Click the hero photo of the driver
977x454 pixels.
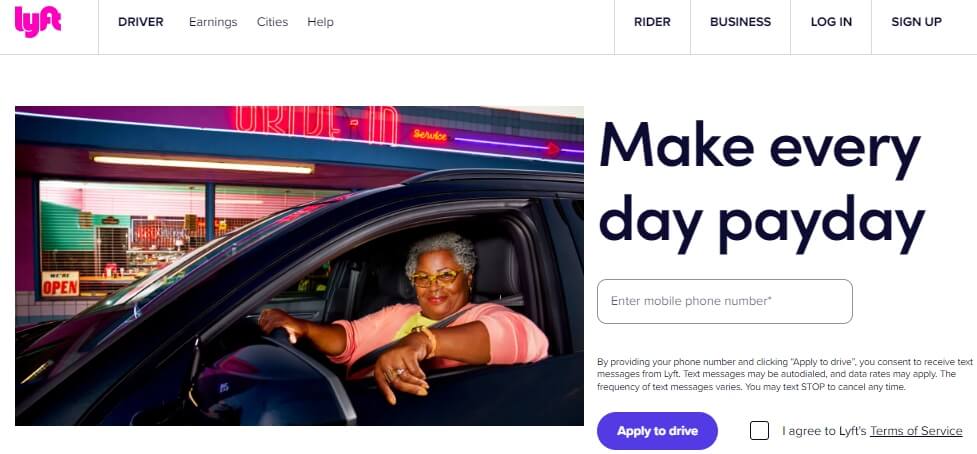pyautogui.click(x=299, y=266)
